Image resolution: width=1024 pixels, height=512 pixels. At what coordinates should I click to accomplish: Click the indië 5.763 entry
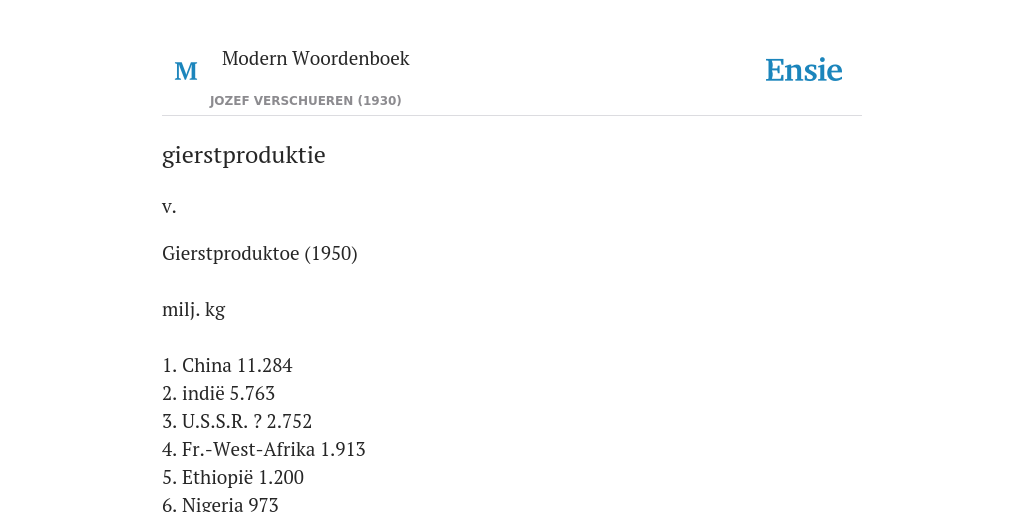[x=219, y=394]
